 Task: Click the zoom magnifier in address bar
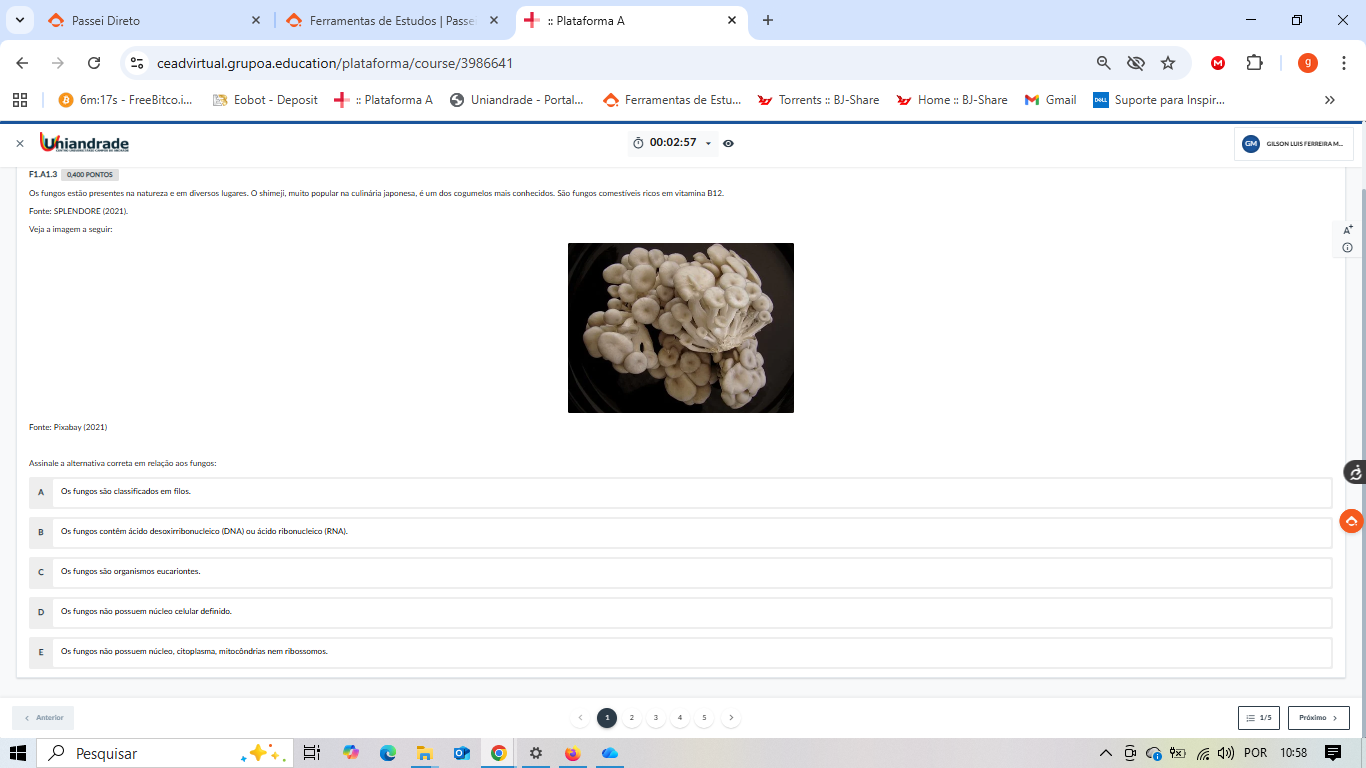coord(1104,63)
